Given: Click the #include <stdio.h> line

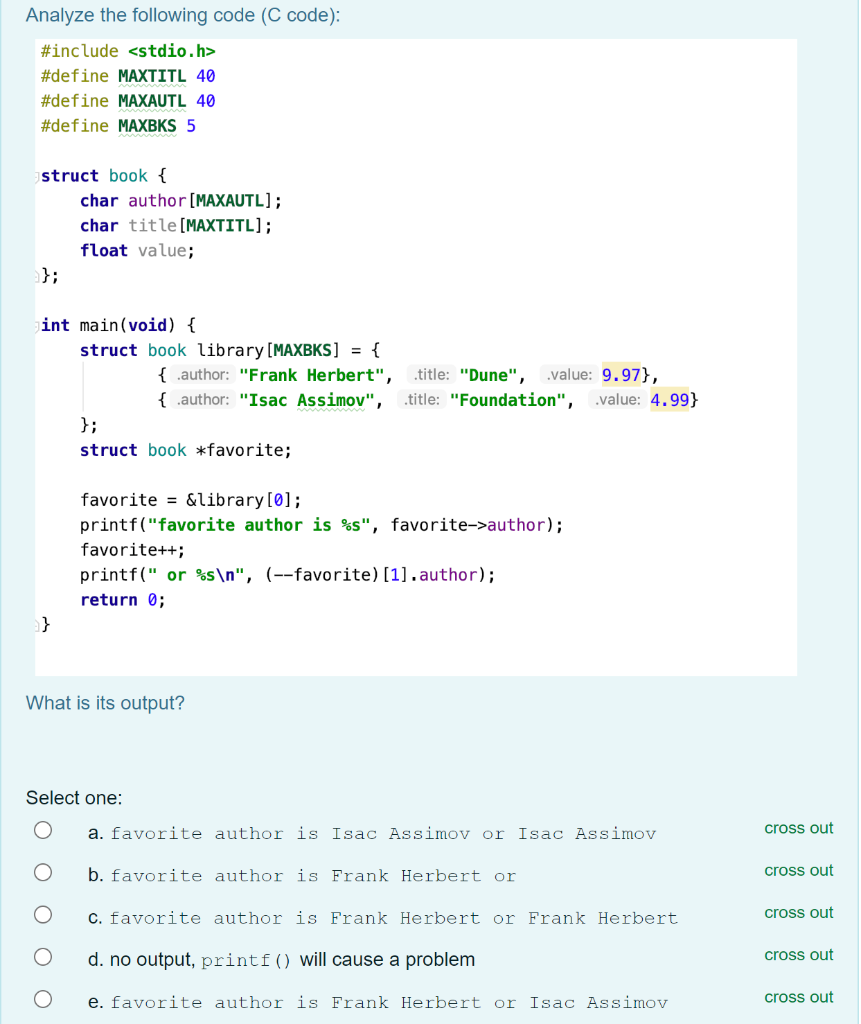Looking at the screenshot, I should pos(128,51).
